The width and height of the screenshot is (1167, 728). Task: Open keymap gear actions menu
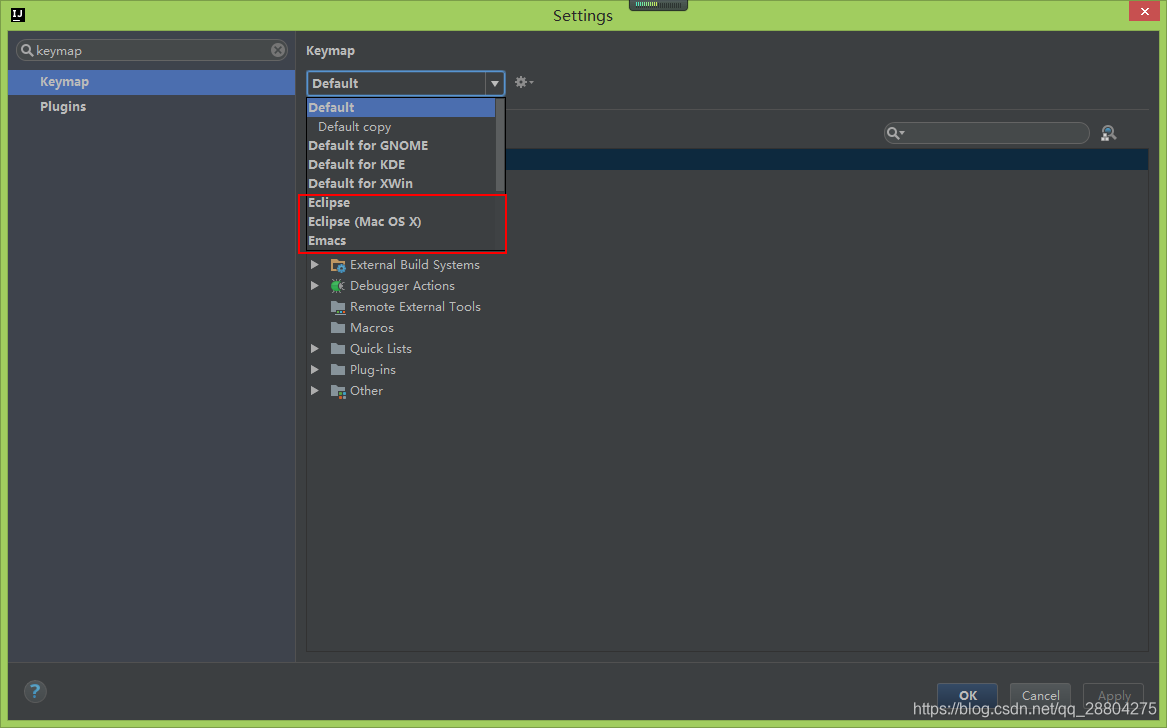click(x=524, y=83)
